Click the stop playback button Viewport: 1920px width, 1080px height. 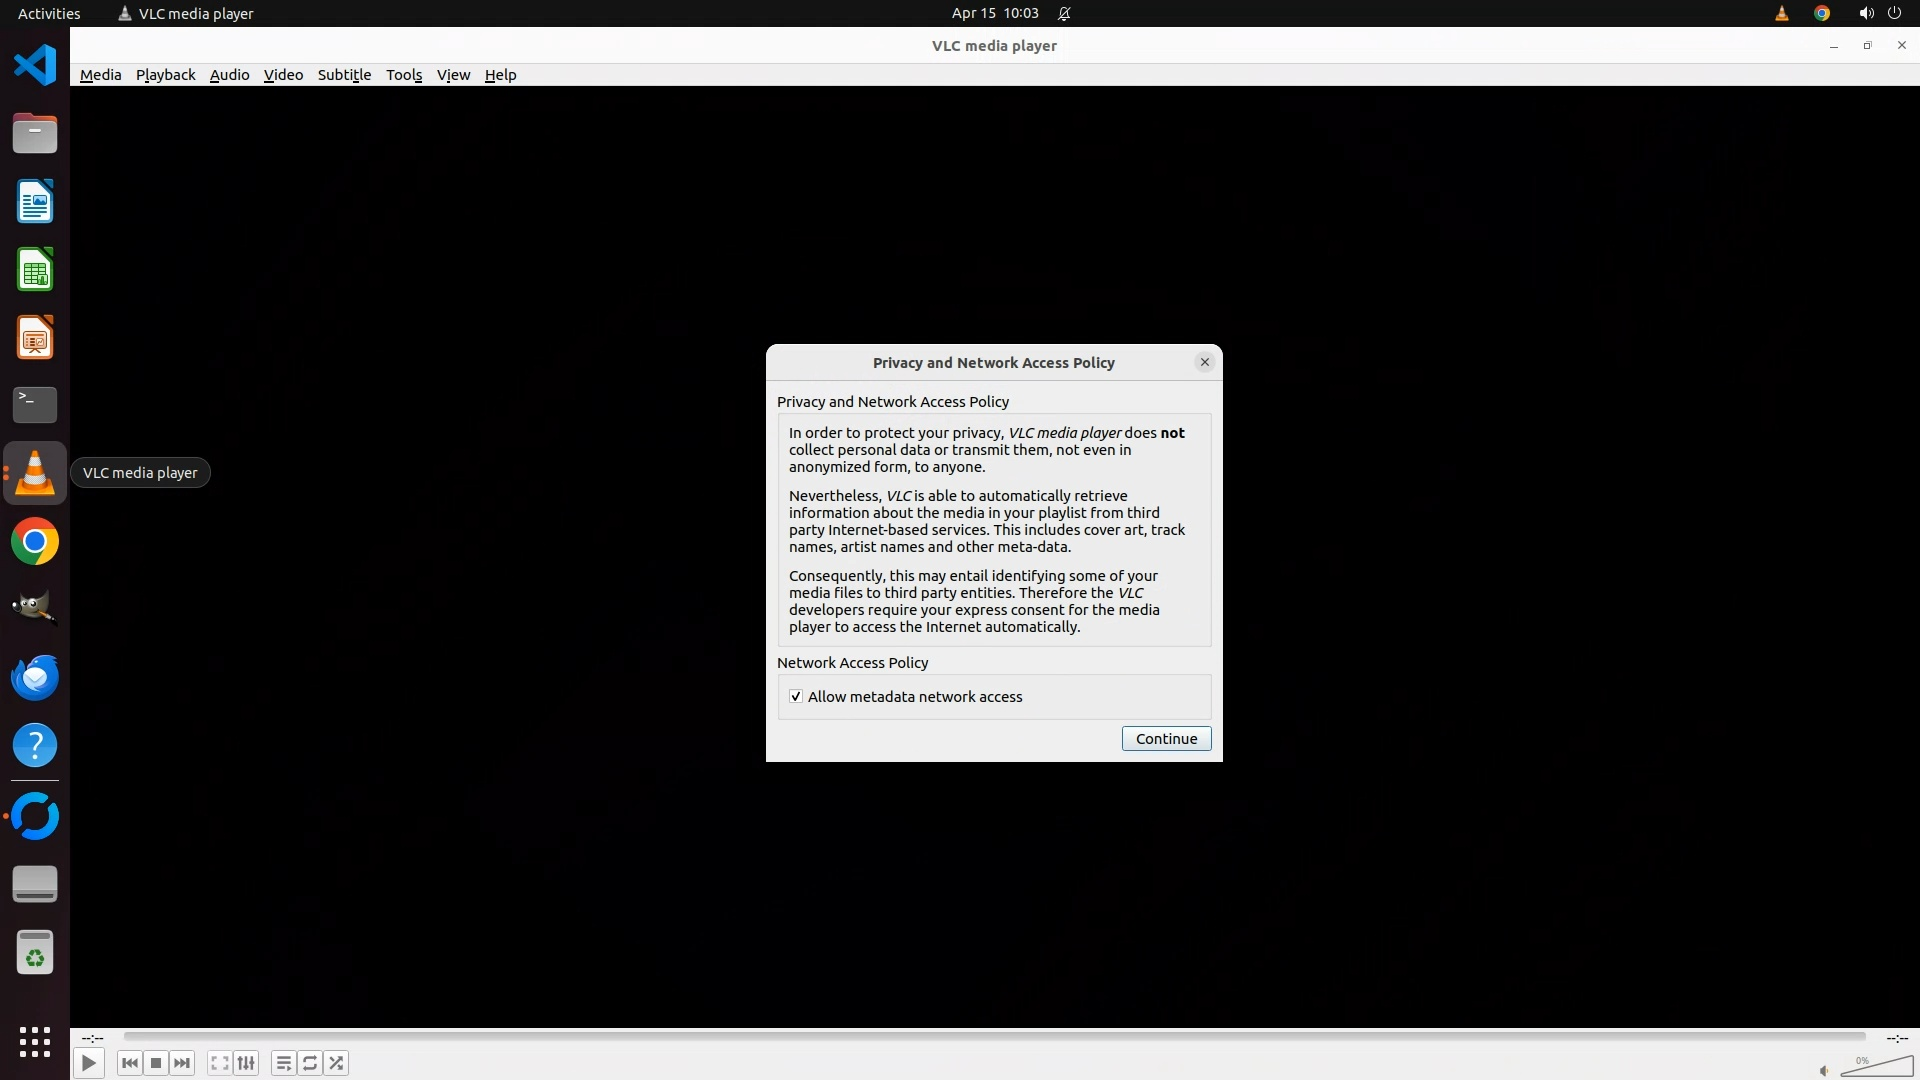156,1063
